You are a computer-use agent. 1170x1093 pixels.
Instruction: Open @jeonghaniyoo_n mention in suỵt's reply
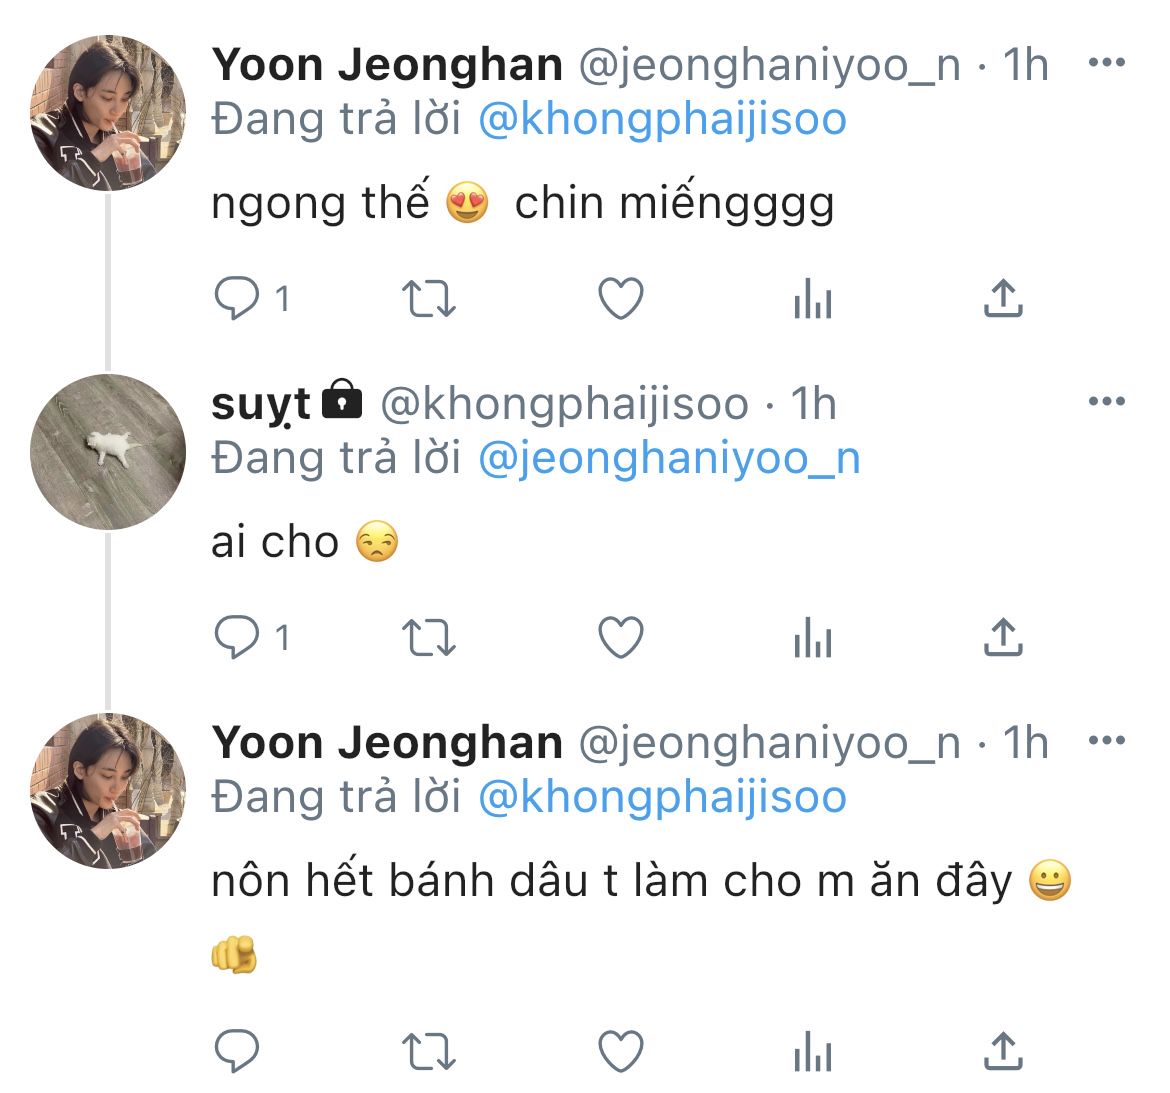pos(669,459)
